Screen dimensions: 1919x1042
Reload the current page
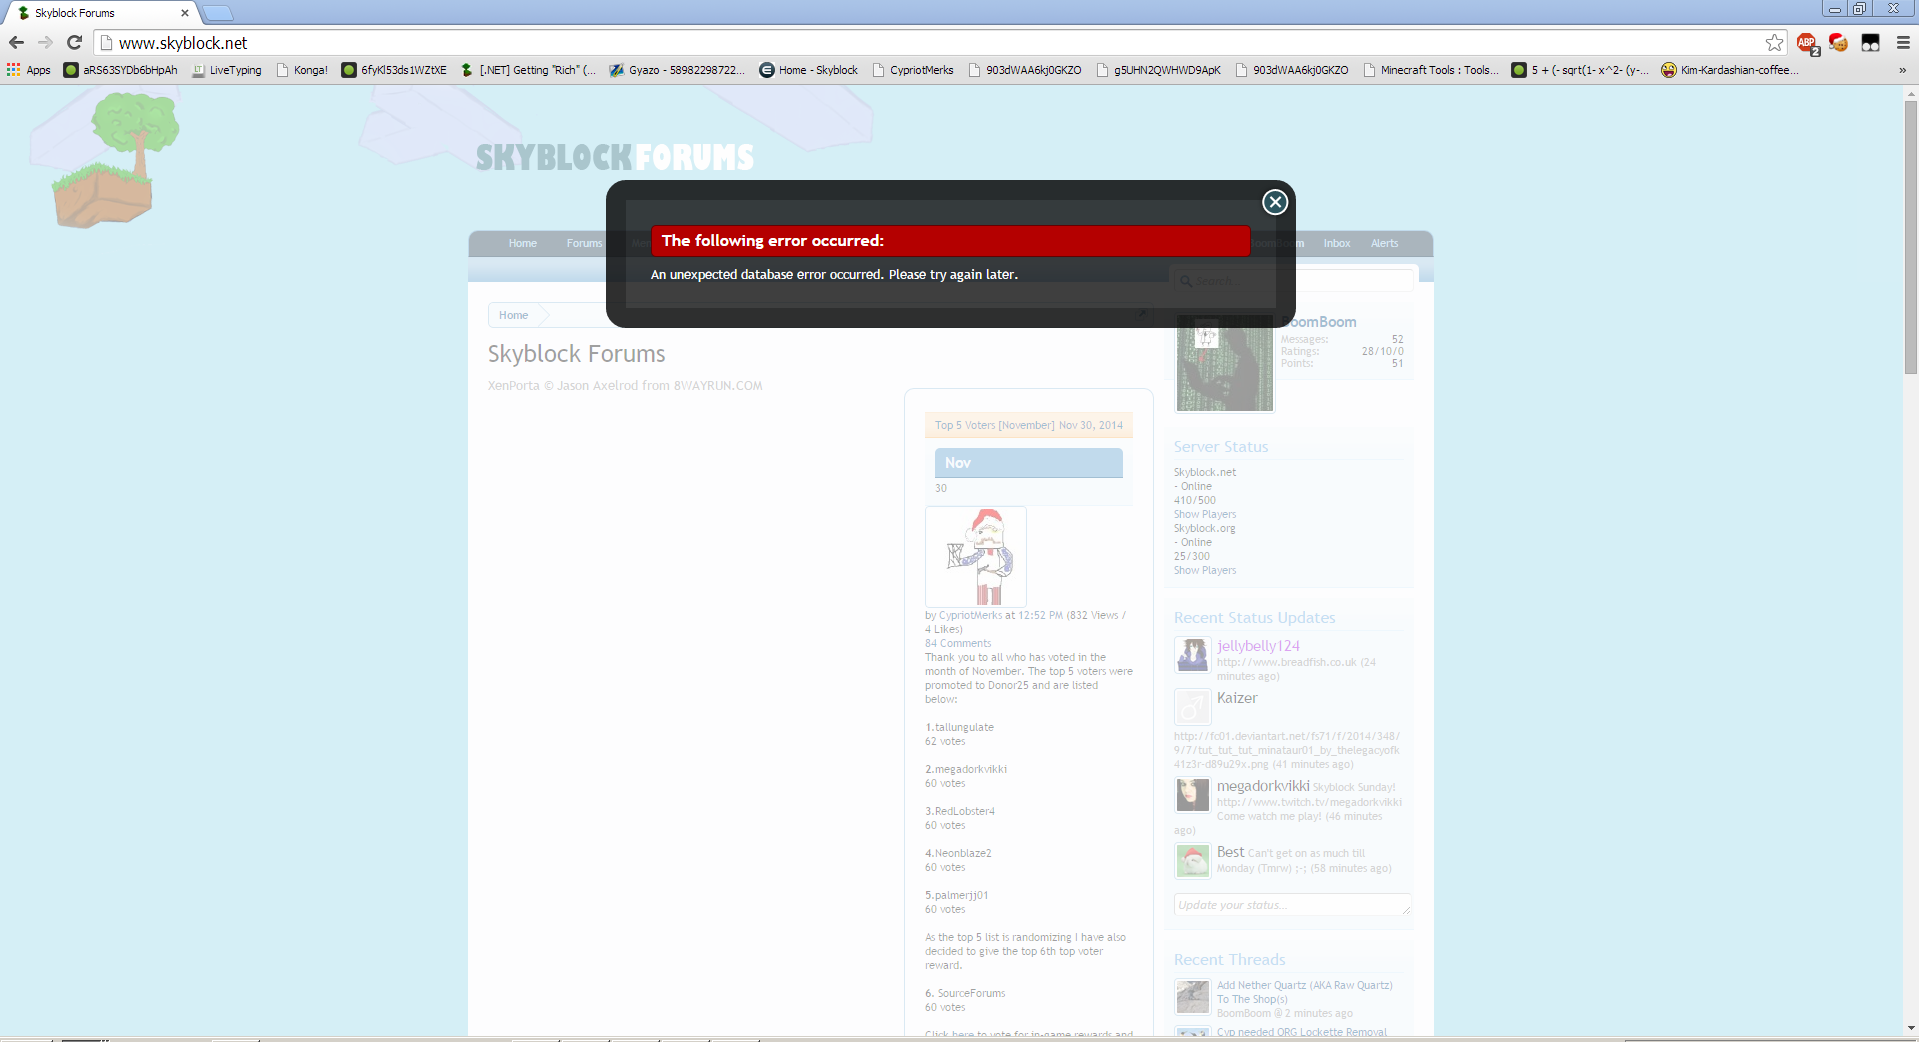pyautogui.click(x=74, y=42)
